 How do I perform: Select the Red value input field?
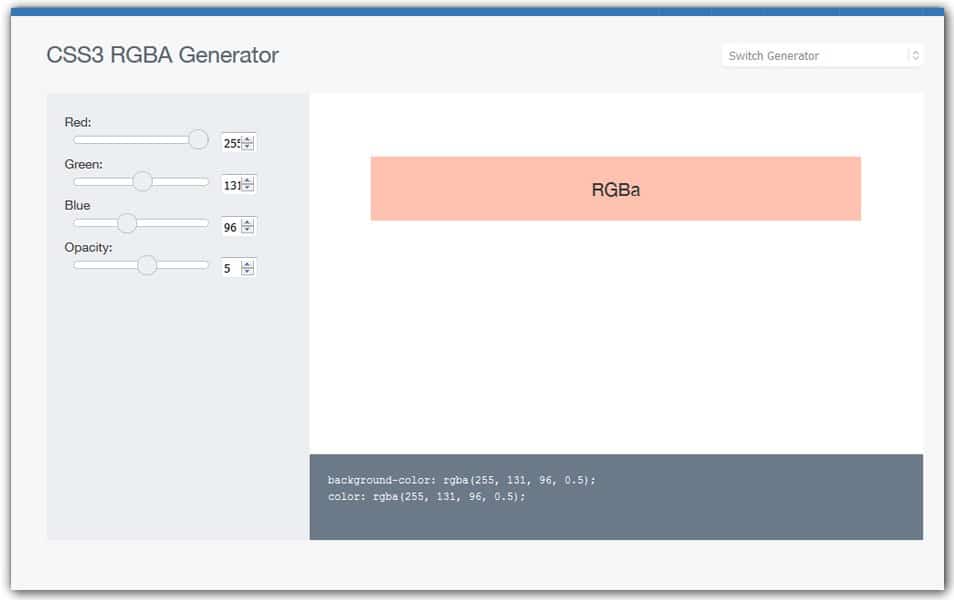(230, 141)
